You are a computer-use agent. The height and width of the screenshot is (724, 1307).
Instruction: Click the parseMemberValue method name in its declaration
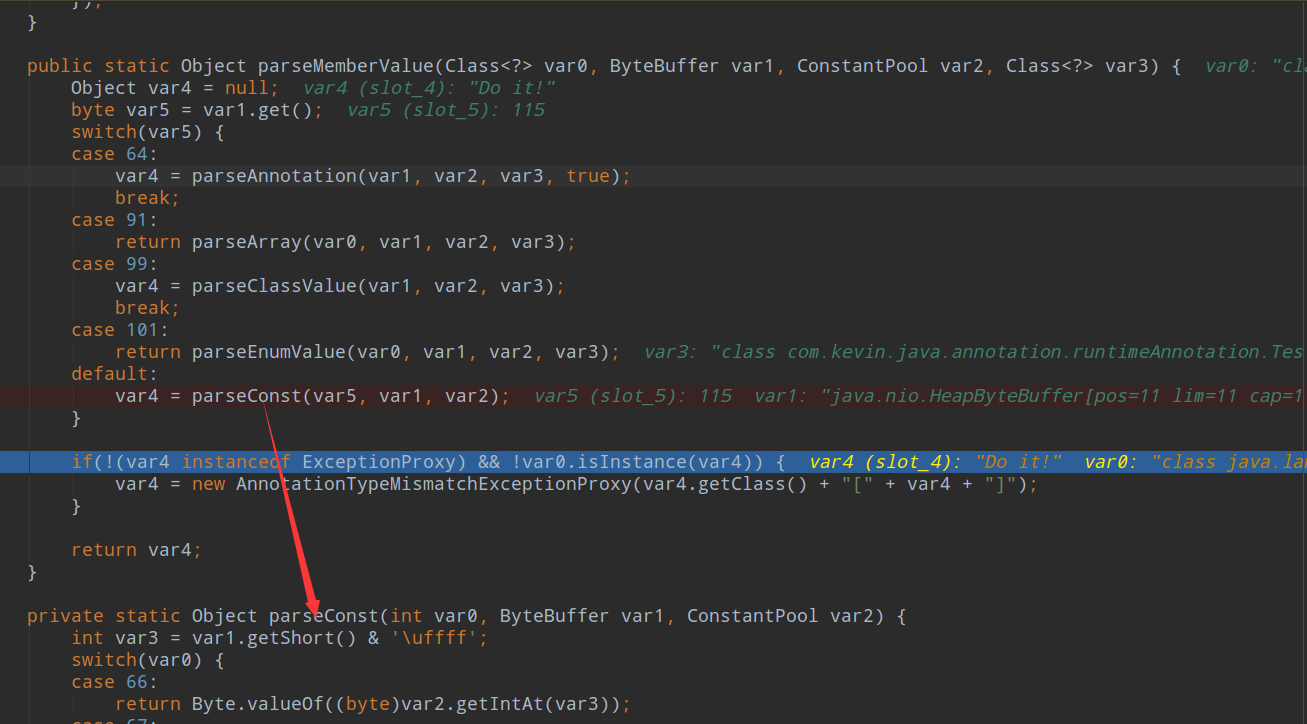click(x=346, y=66)
